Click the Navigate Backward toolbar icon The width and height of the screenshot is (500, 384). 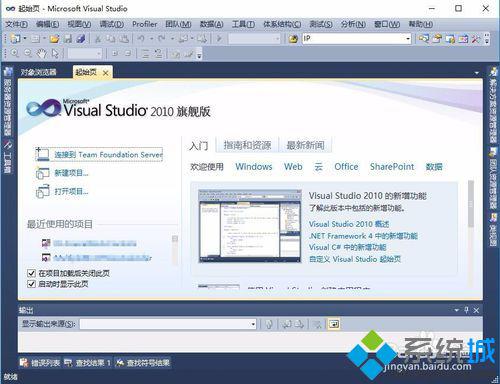tap(183, 39)
